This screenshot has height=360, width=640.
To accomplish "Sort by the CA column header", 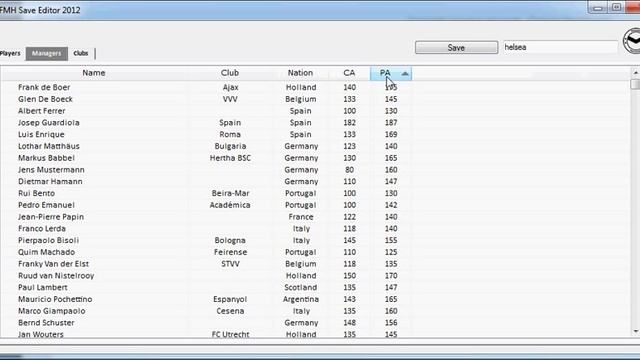I will [x=349, y=73].
